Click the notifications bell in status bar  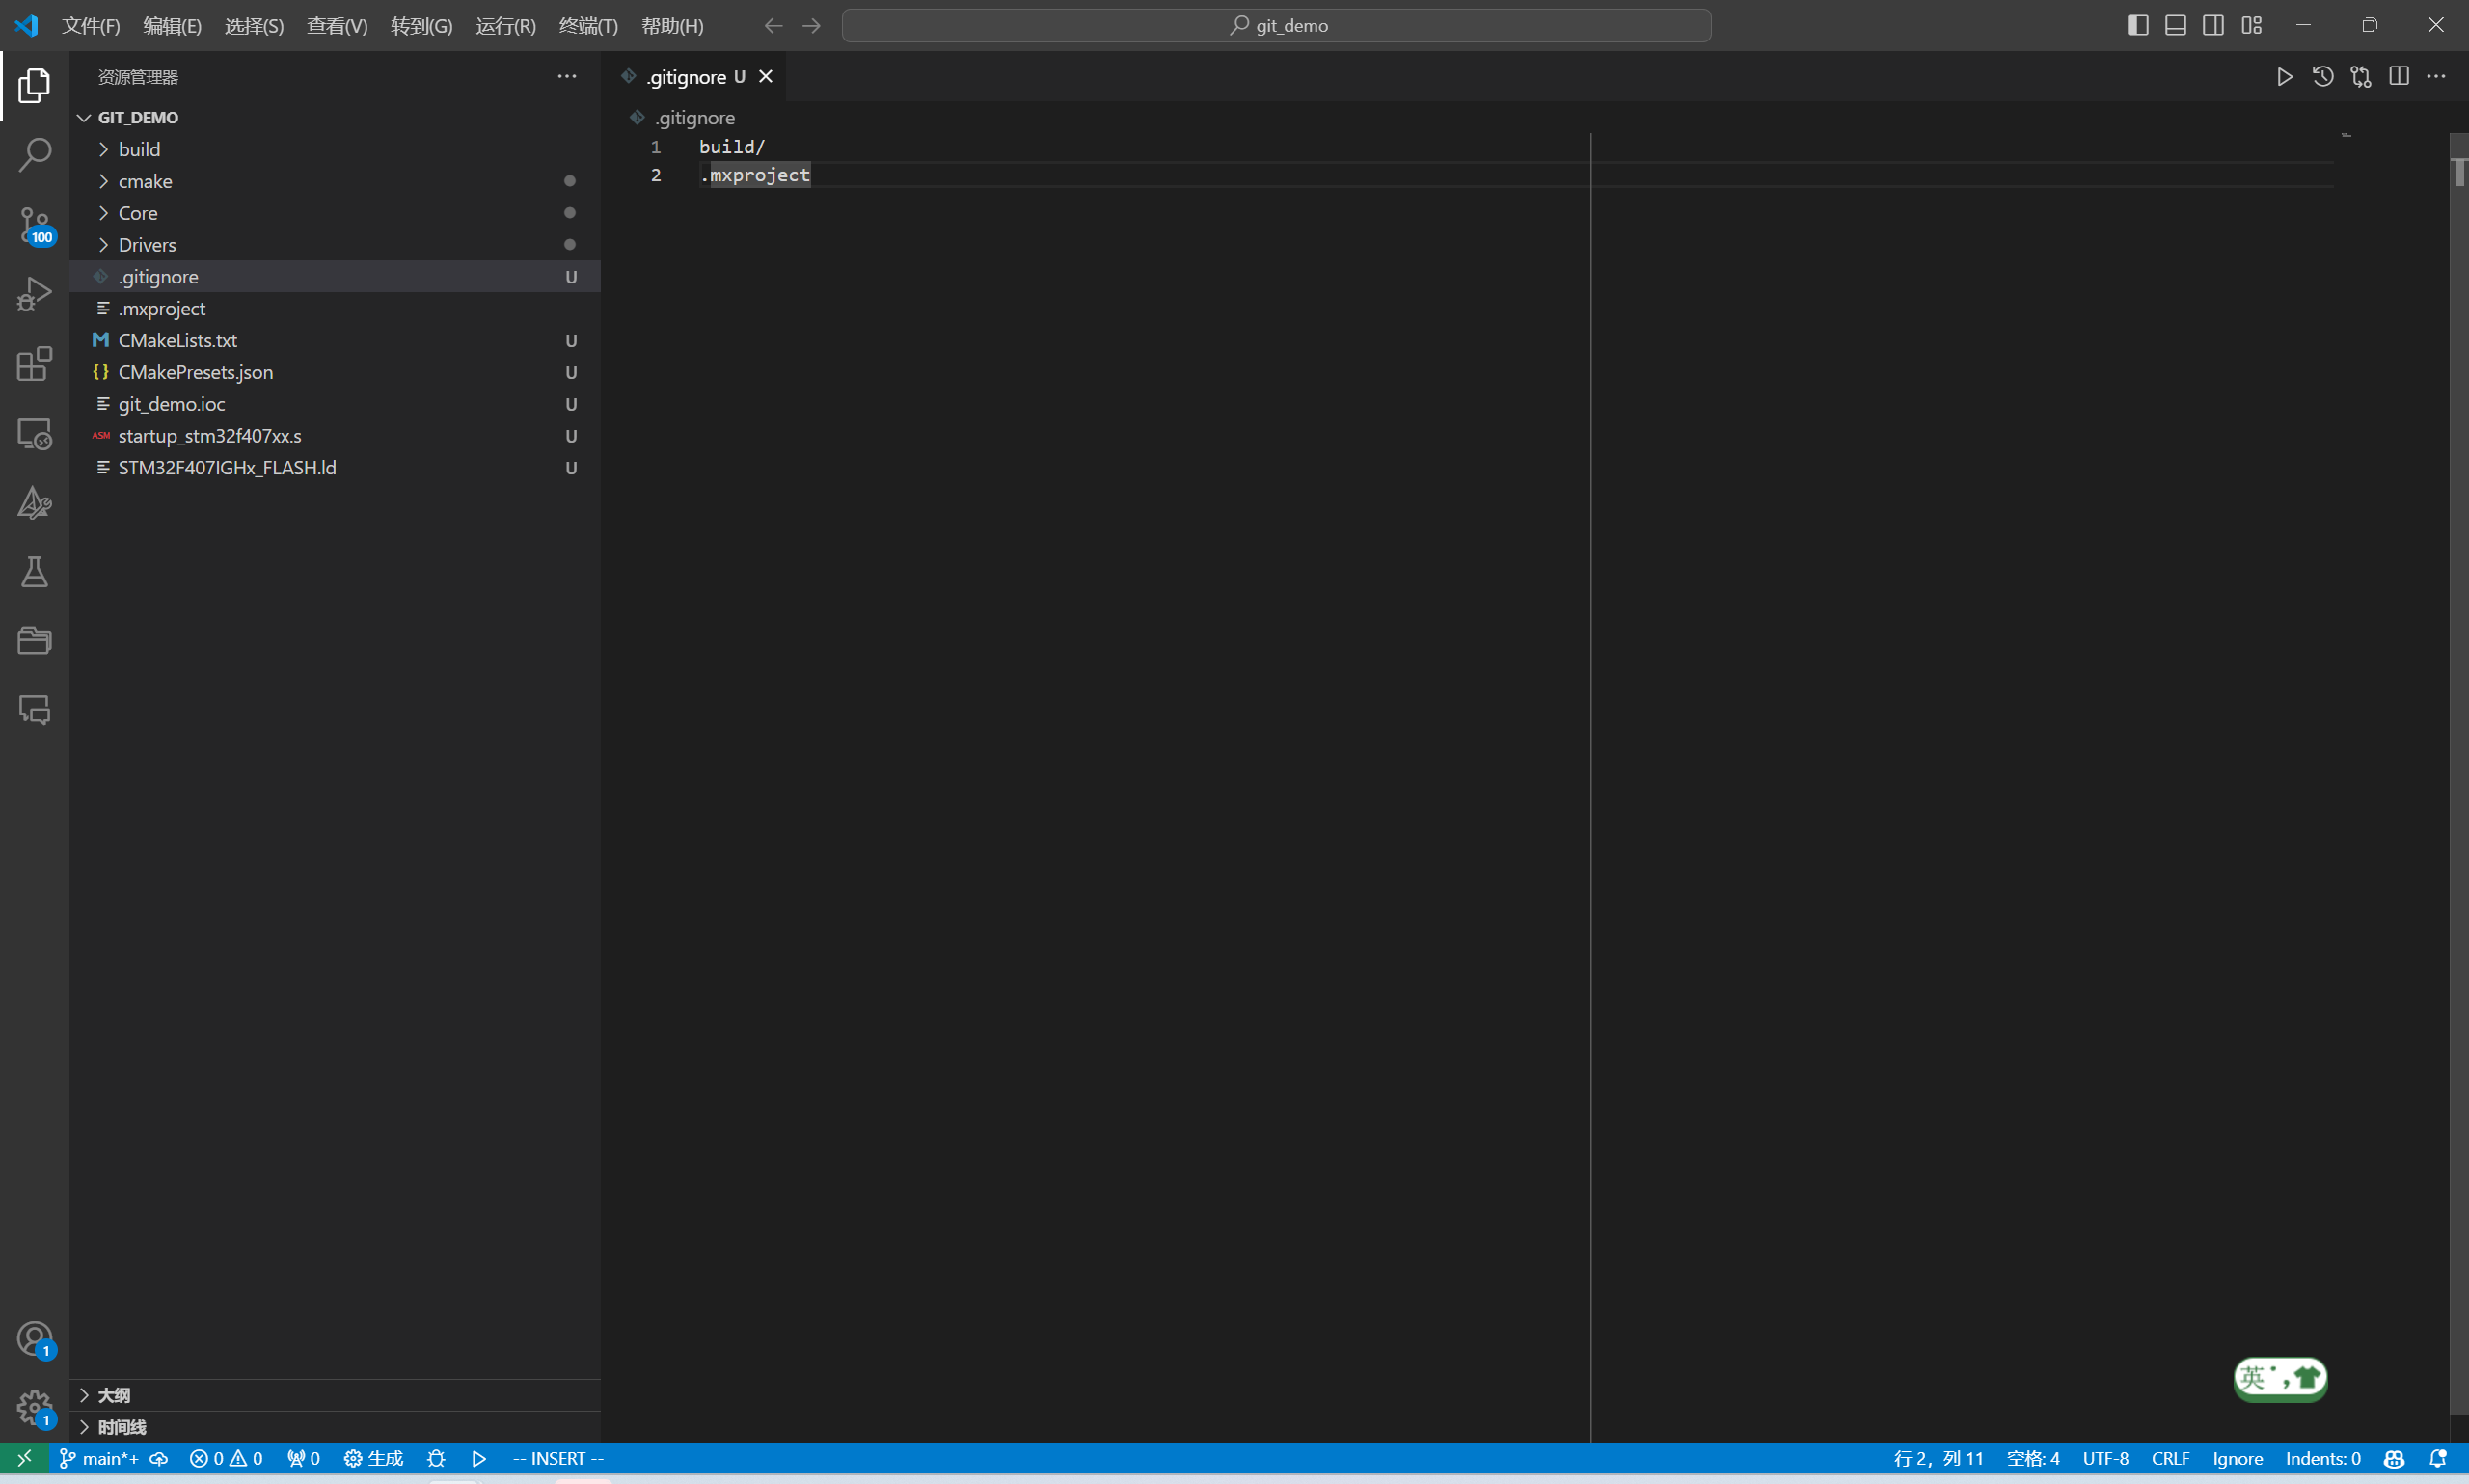2437,1458
